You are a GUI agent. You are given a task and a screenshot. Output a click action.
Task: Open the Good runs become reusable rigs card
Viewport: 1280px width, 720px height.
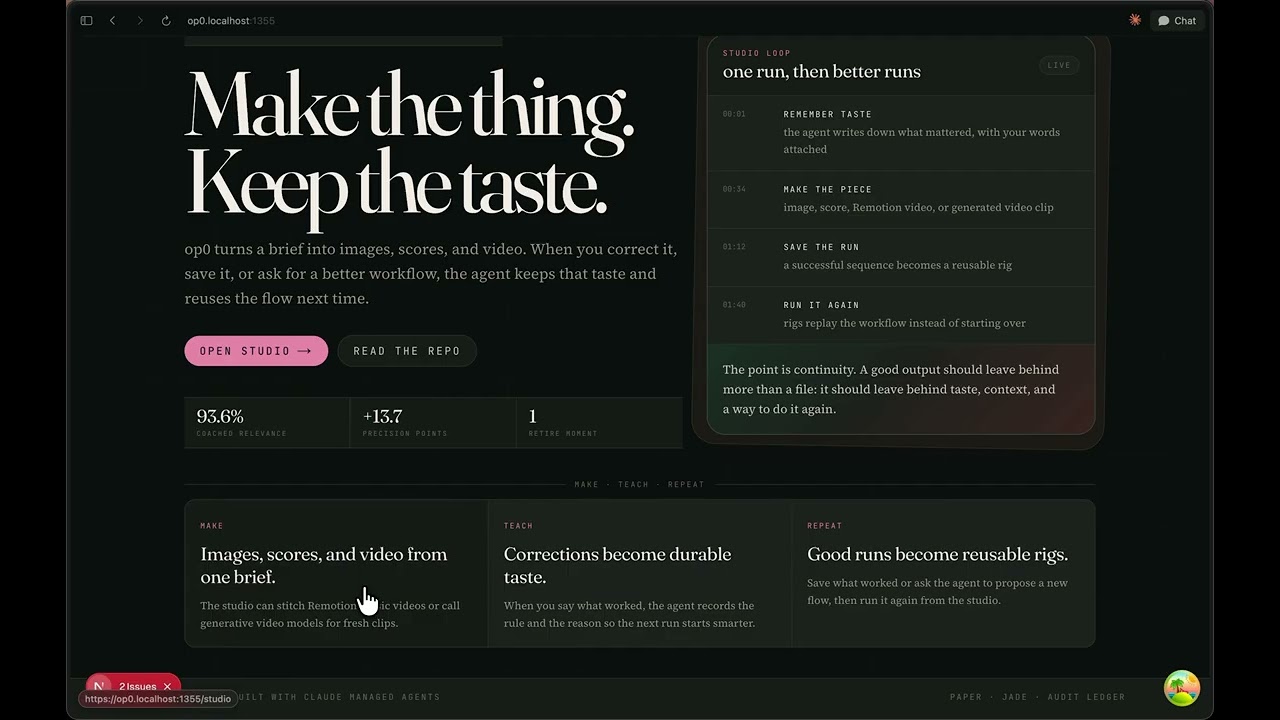pyautogui.click(x=943, y=573)
